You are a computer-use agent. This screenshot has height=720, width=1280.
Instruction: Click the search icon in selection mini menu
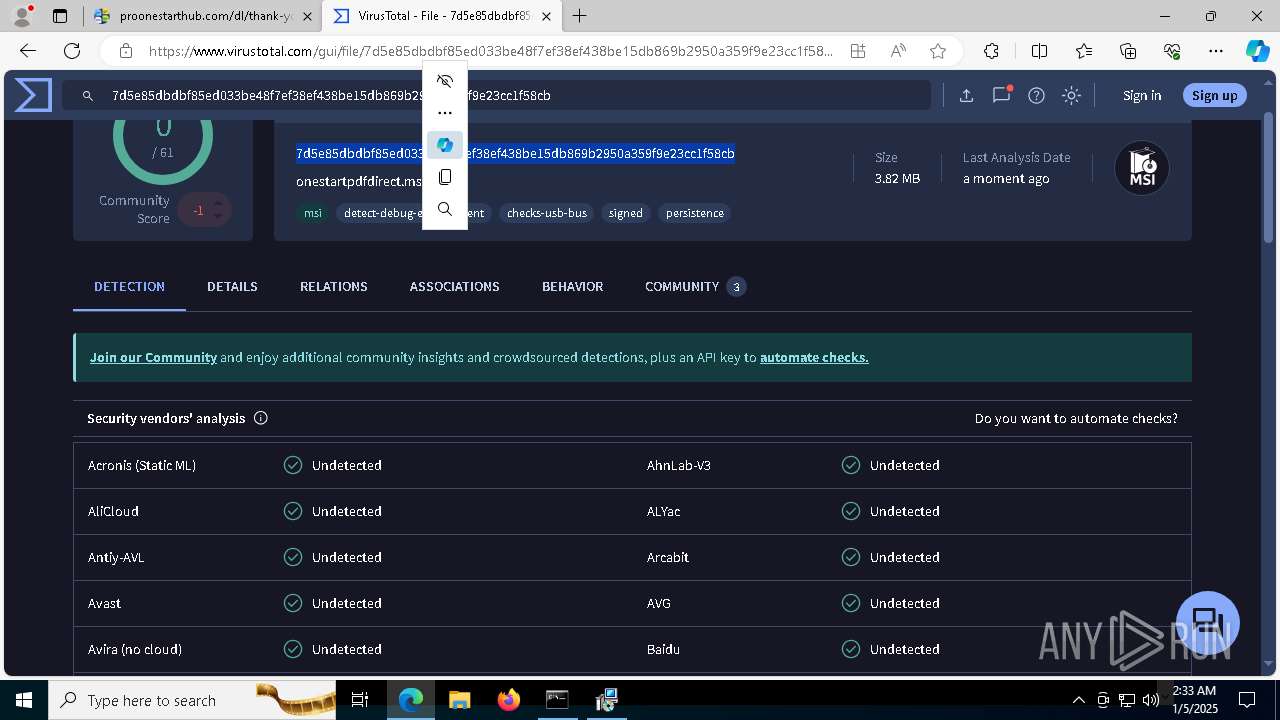445,209
